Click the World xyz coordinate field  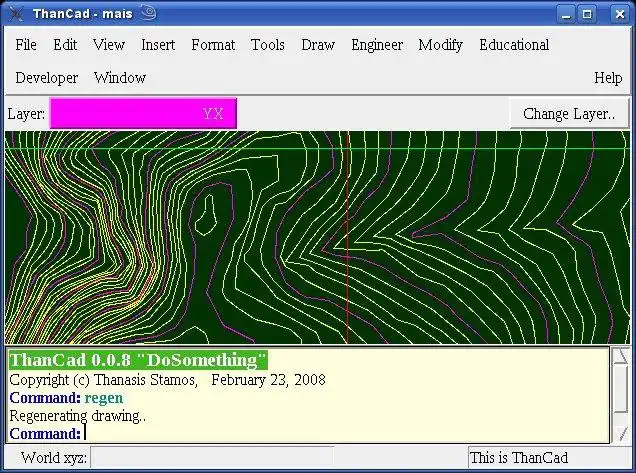(x=212, y=458)
